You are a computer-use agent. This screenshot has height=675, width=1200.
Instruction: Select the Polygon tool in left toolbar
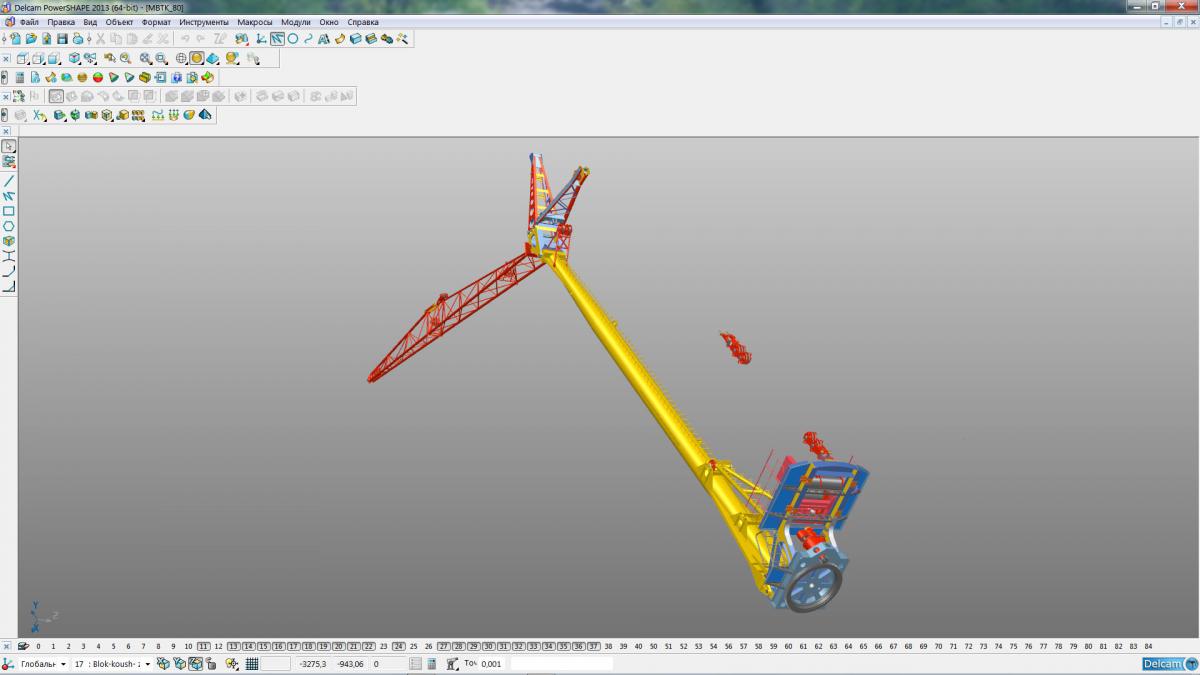point(8,226)
